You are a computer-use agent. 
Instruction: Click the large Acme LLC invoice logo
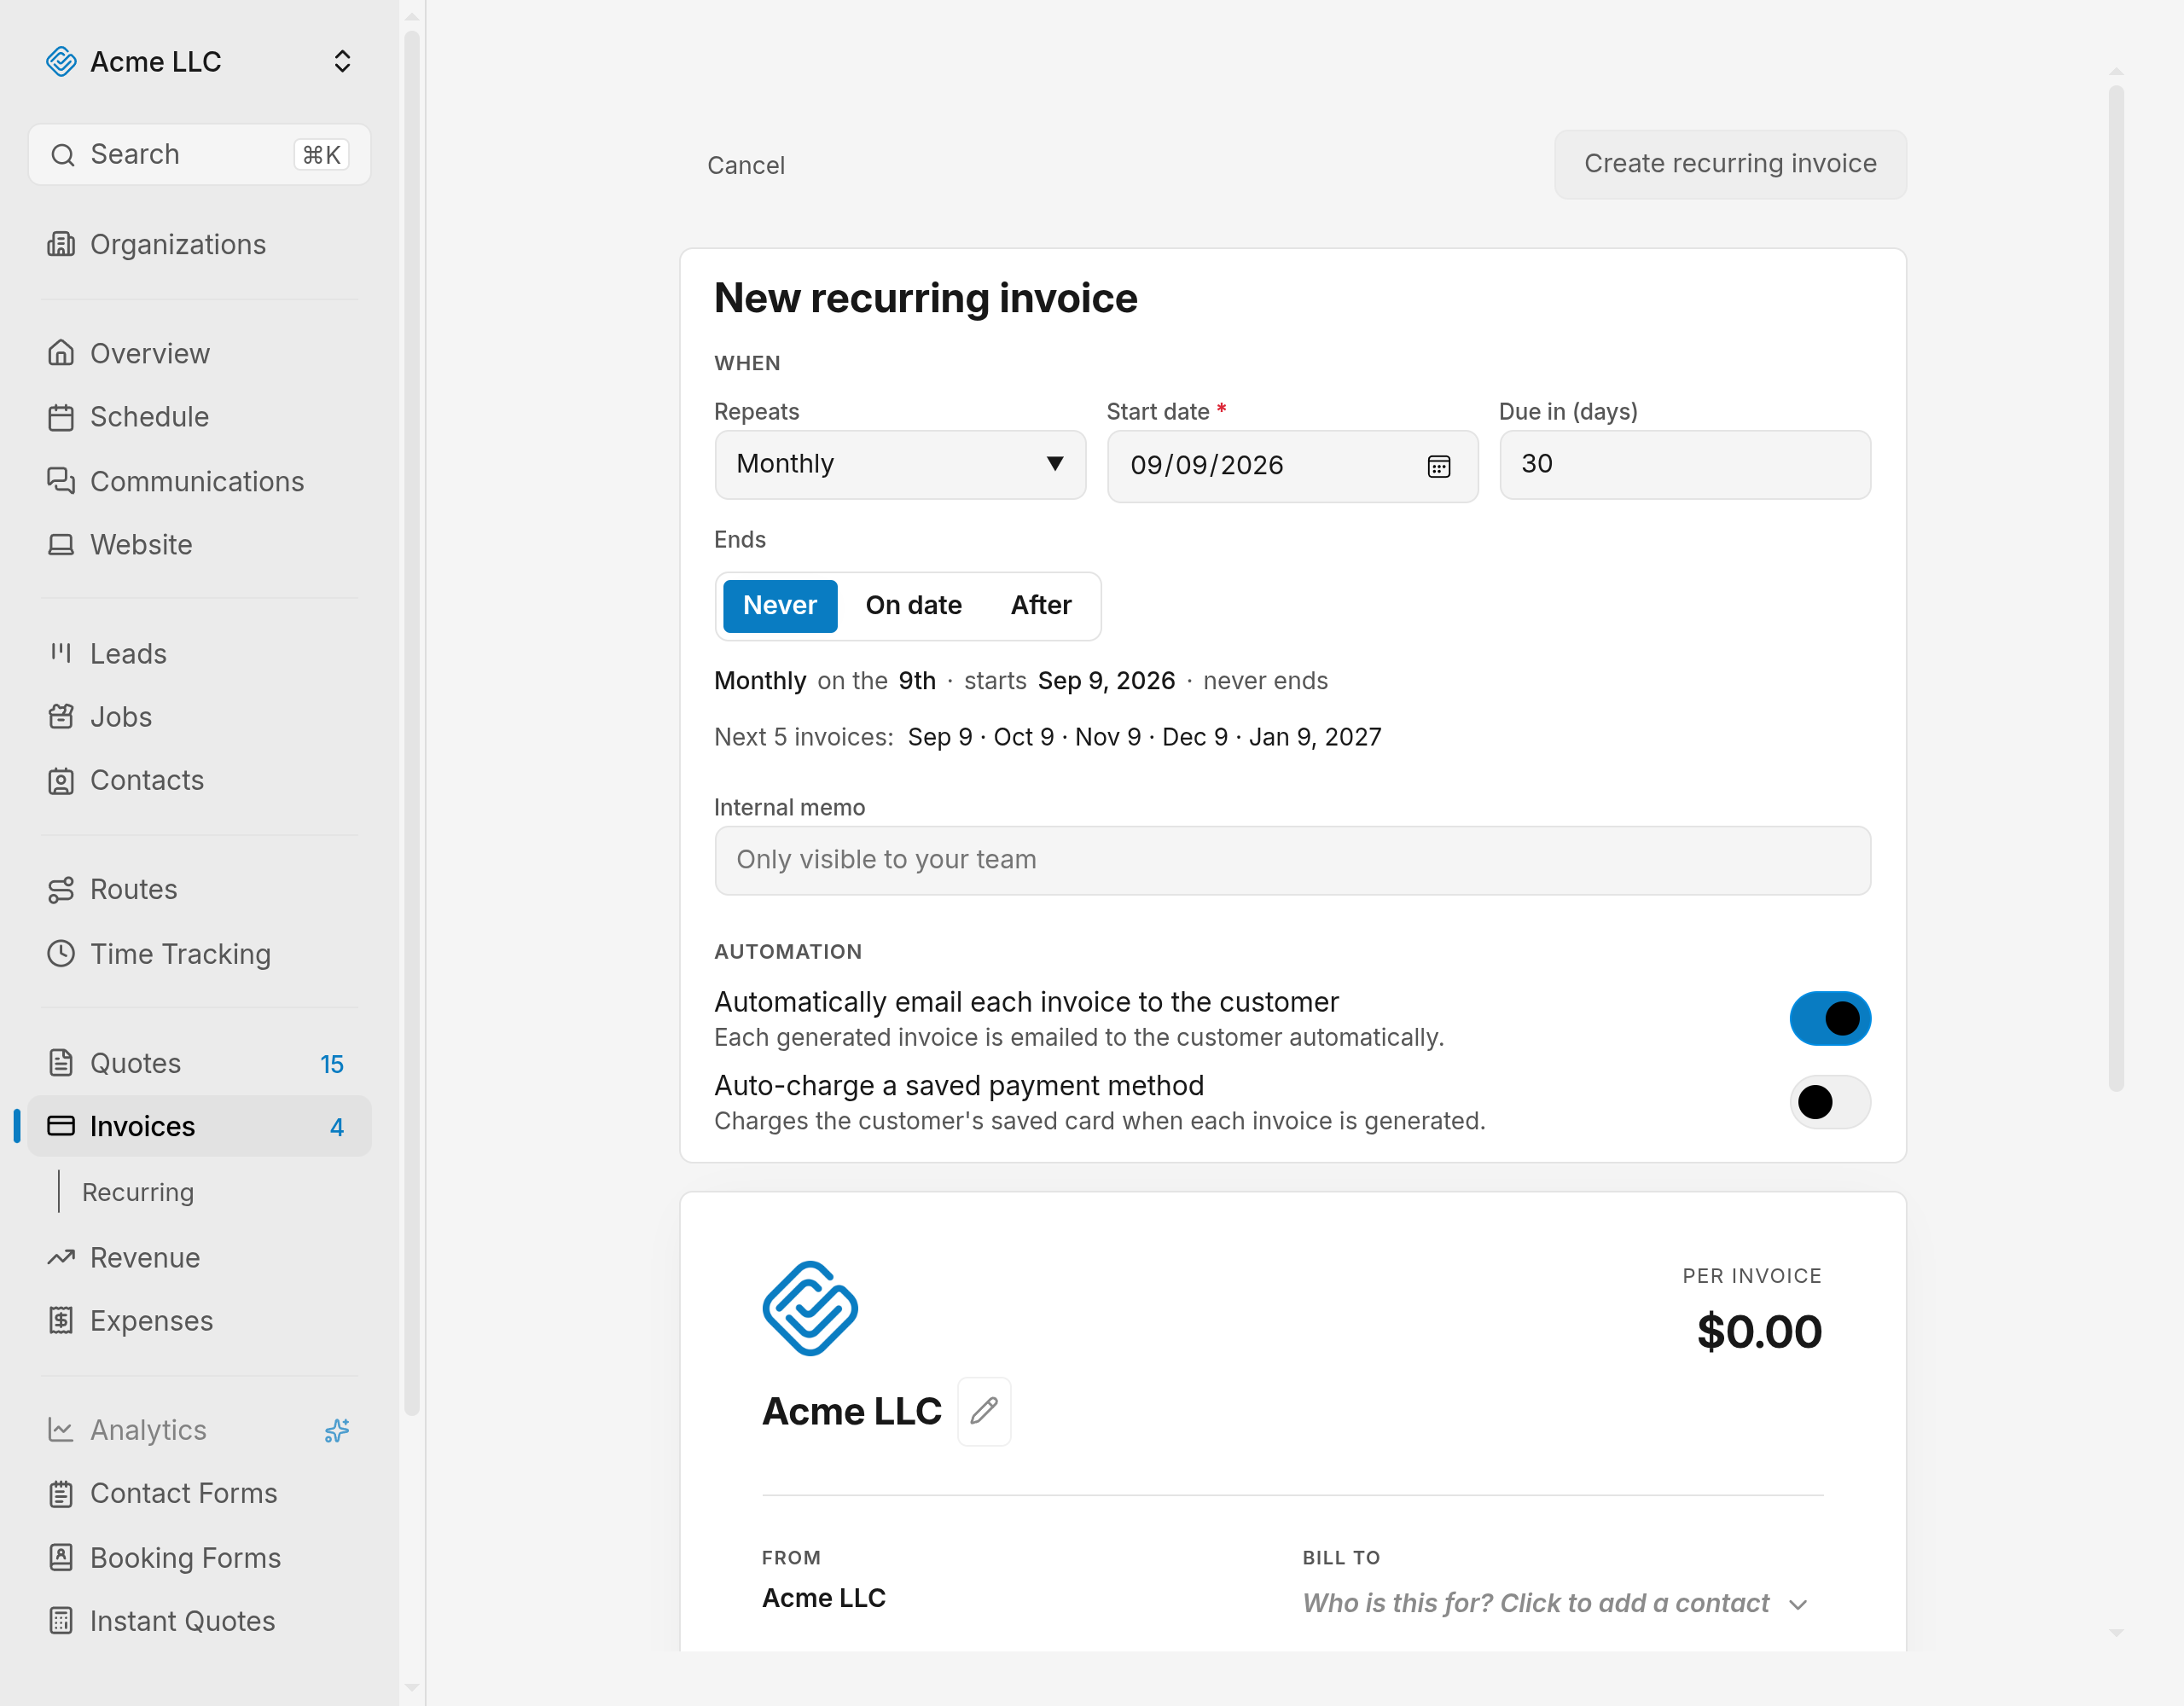point(810,1308)
